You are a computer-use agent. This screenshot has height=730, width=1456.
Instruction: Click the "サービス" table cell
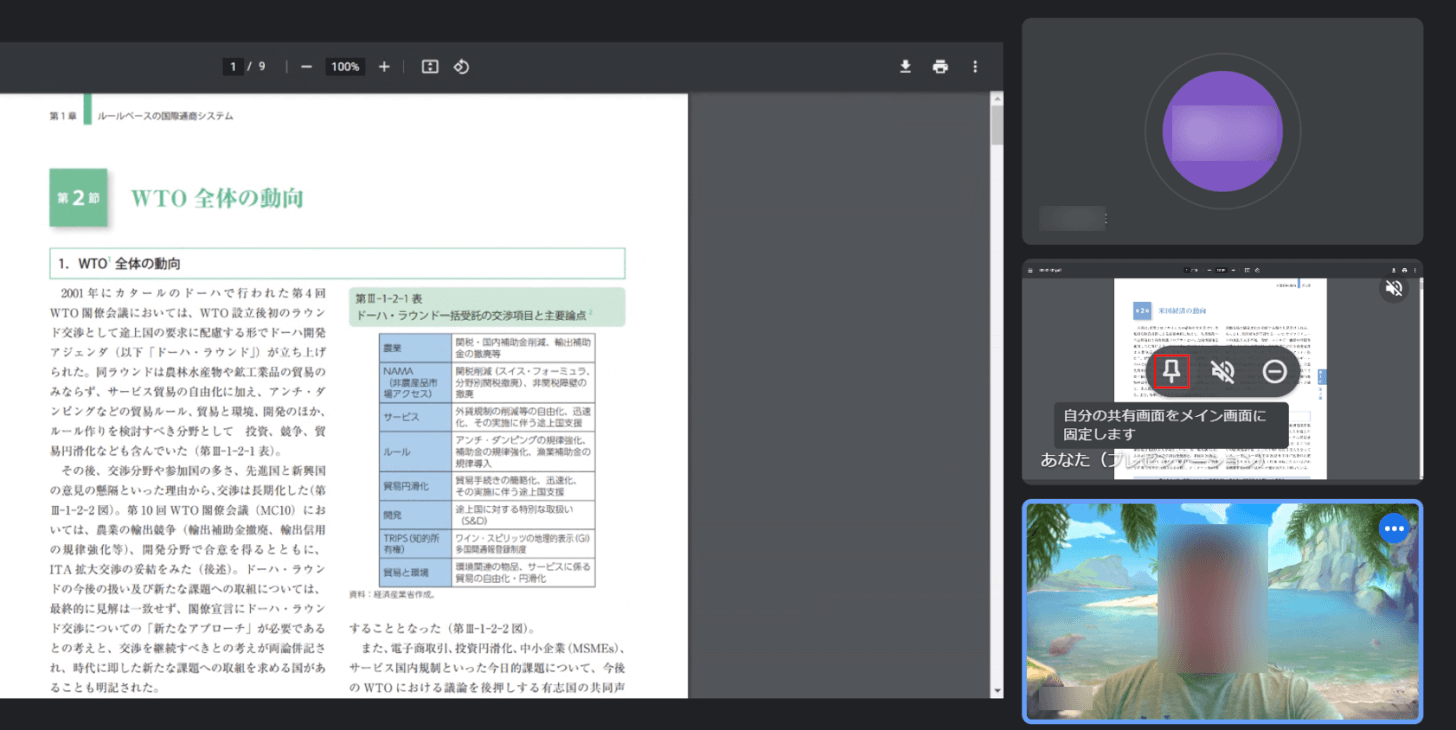[415, 416]
